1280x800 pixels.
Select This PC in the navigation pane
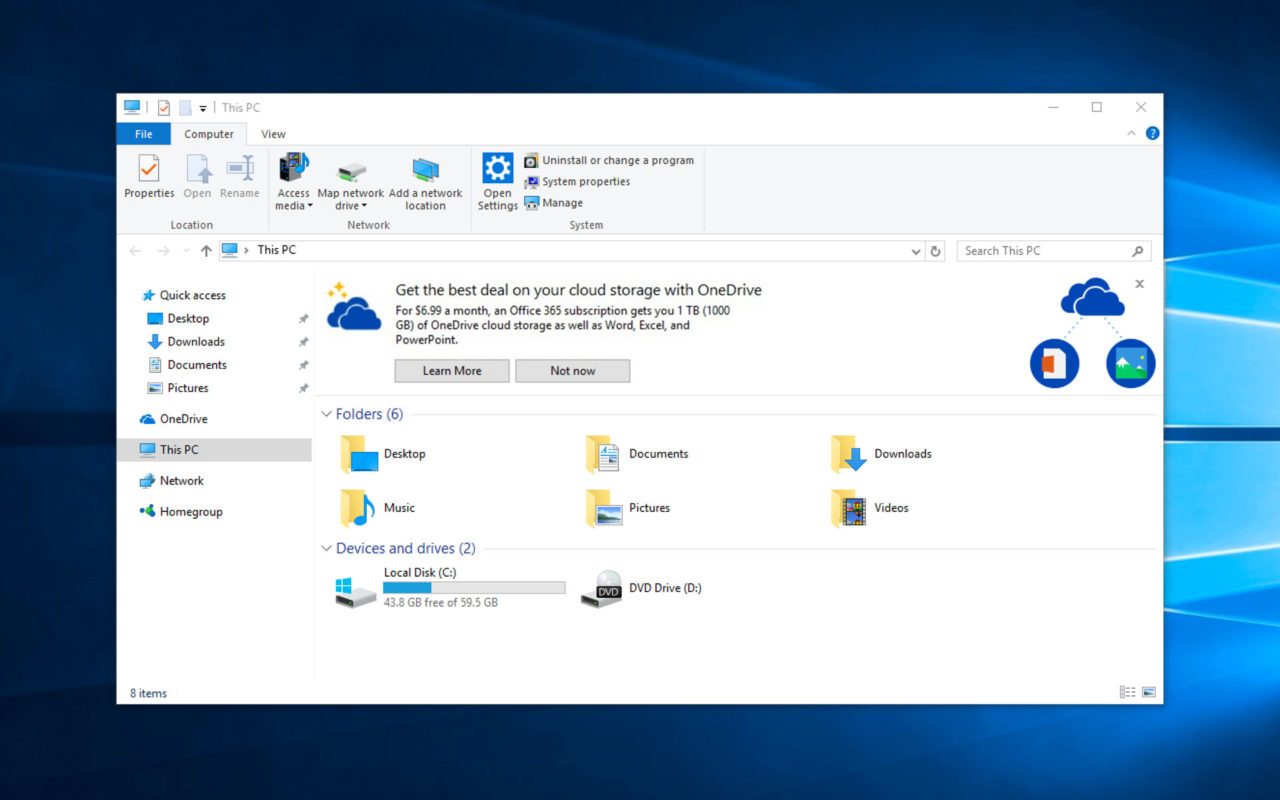(x=214, y=450)
